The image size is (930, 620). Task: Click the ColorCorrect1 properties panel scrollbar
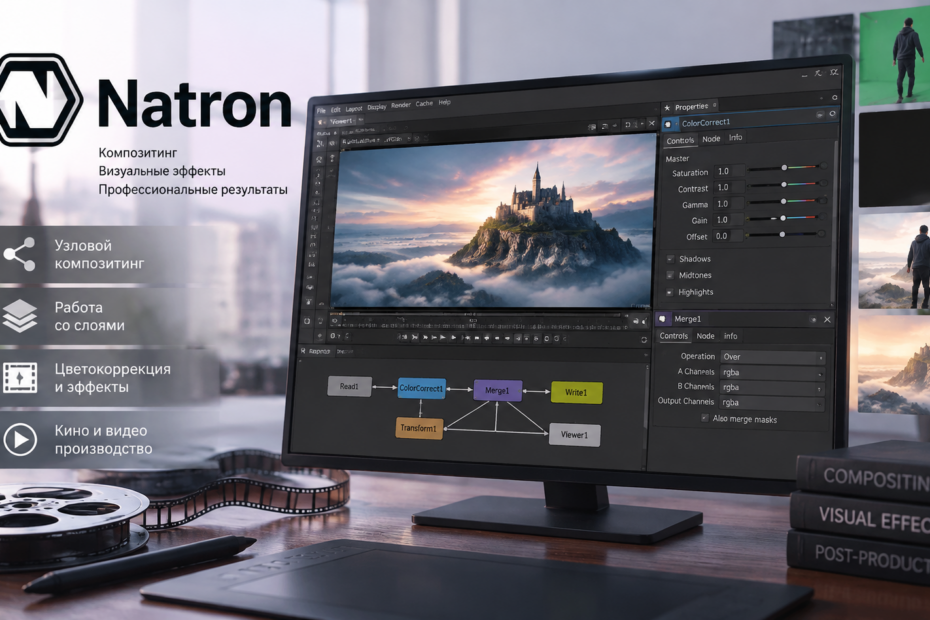[x=835, y=220]
